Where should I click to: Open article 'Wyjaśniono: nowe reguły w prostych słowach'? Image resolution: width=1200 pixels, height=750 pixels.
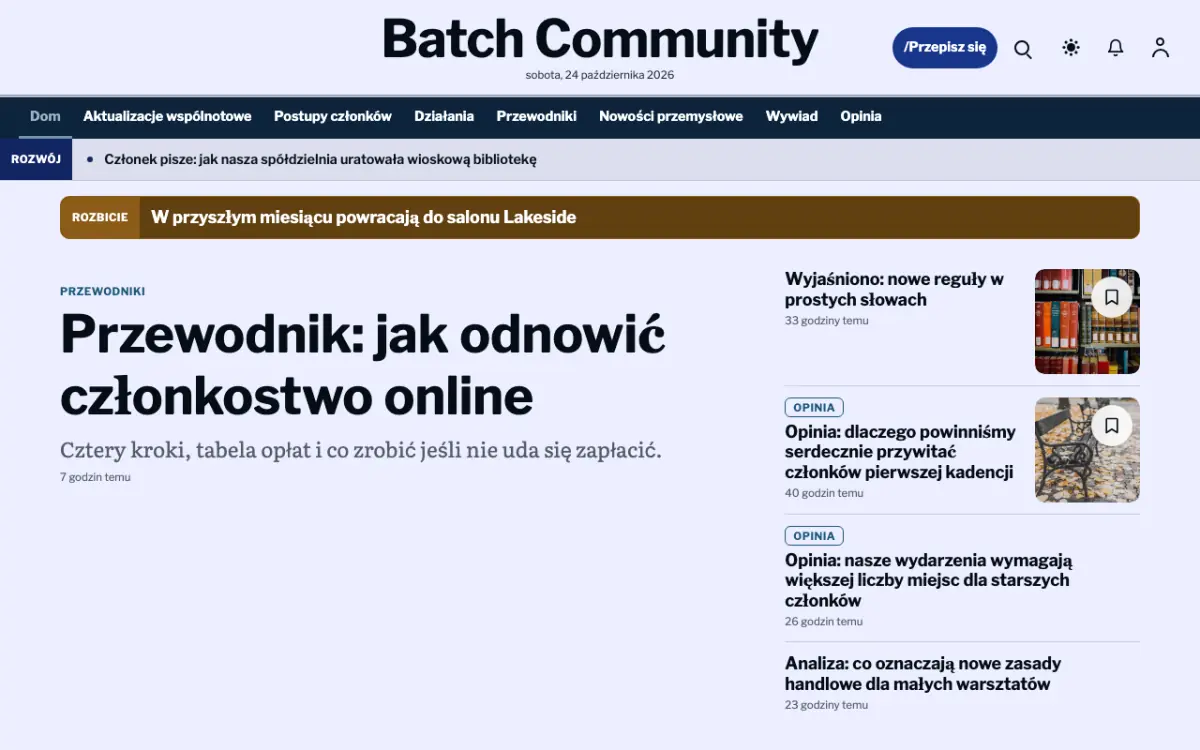[x=894, y=289]
